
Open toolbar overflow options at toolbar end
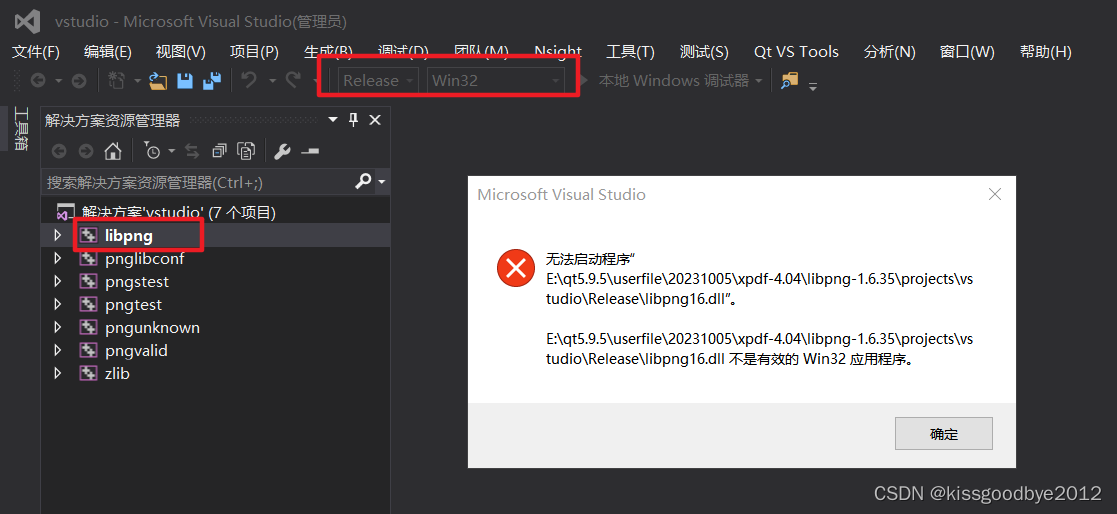click(x=812, y=86)
